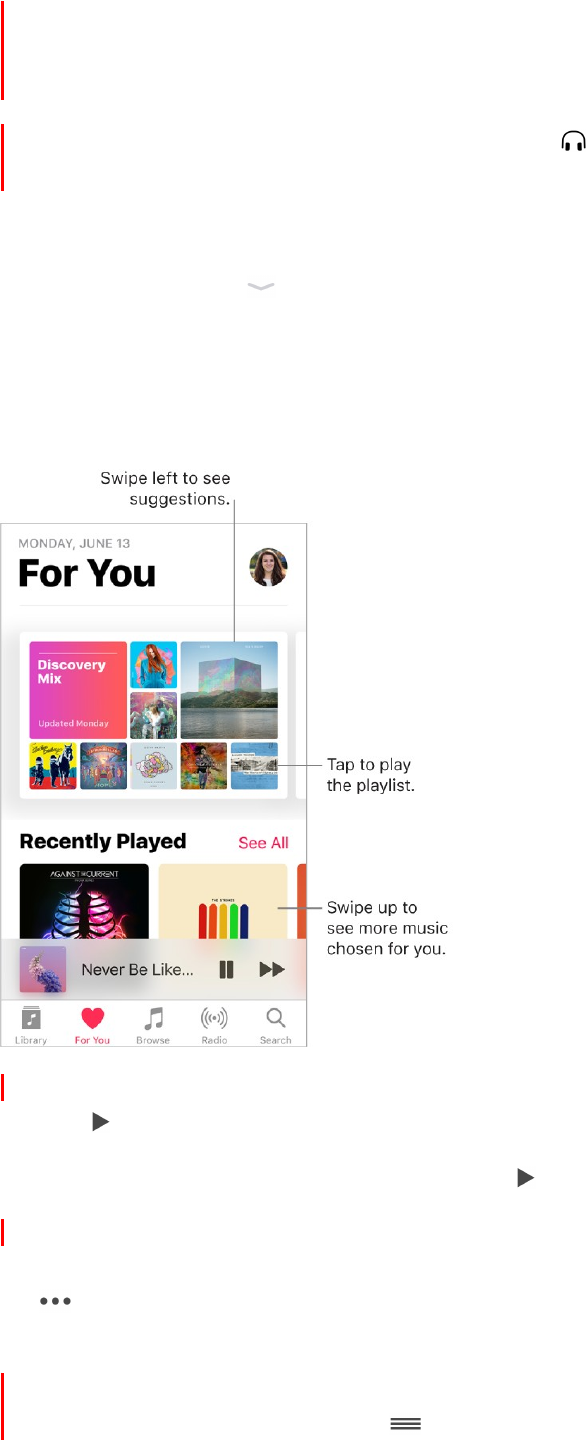Skip to next track in mini player

(272, 969)
